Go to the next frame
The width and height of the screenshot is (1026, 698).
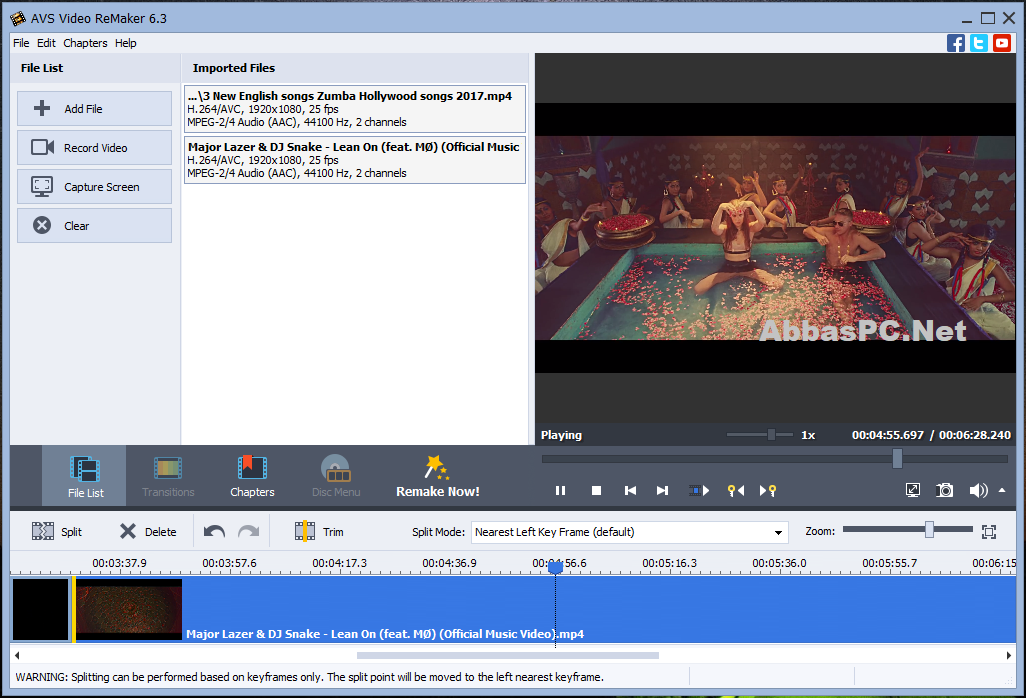click(x=662, y=491)
